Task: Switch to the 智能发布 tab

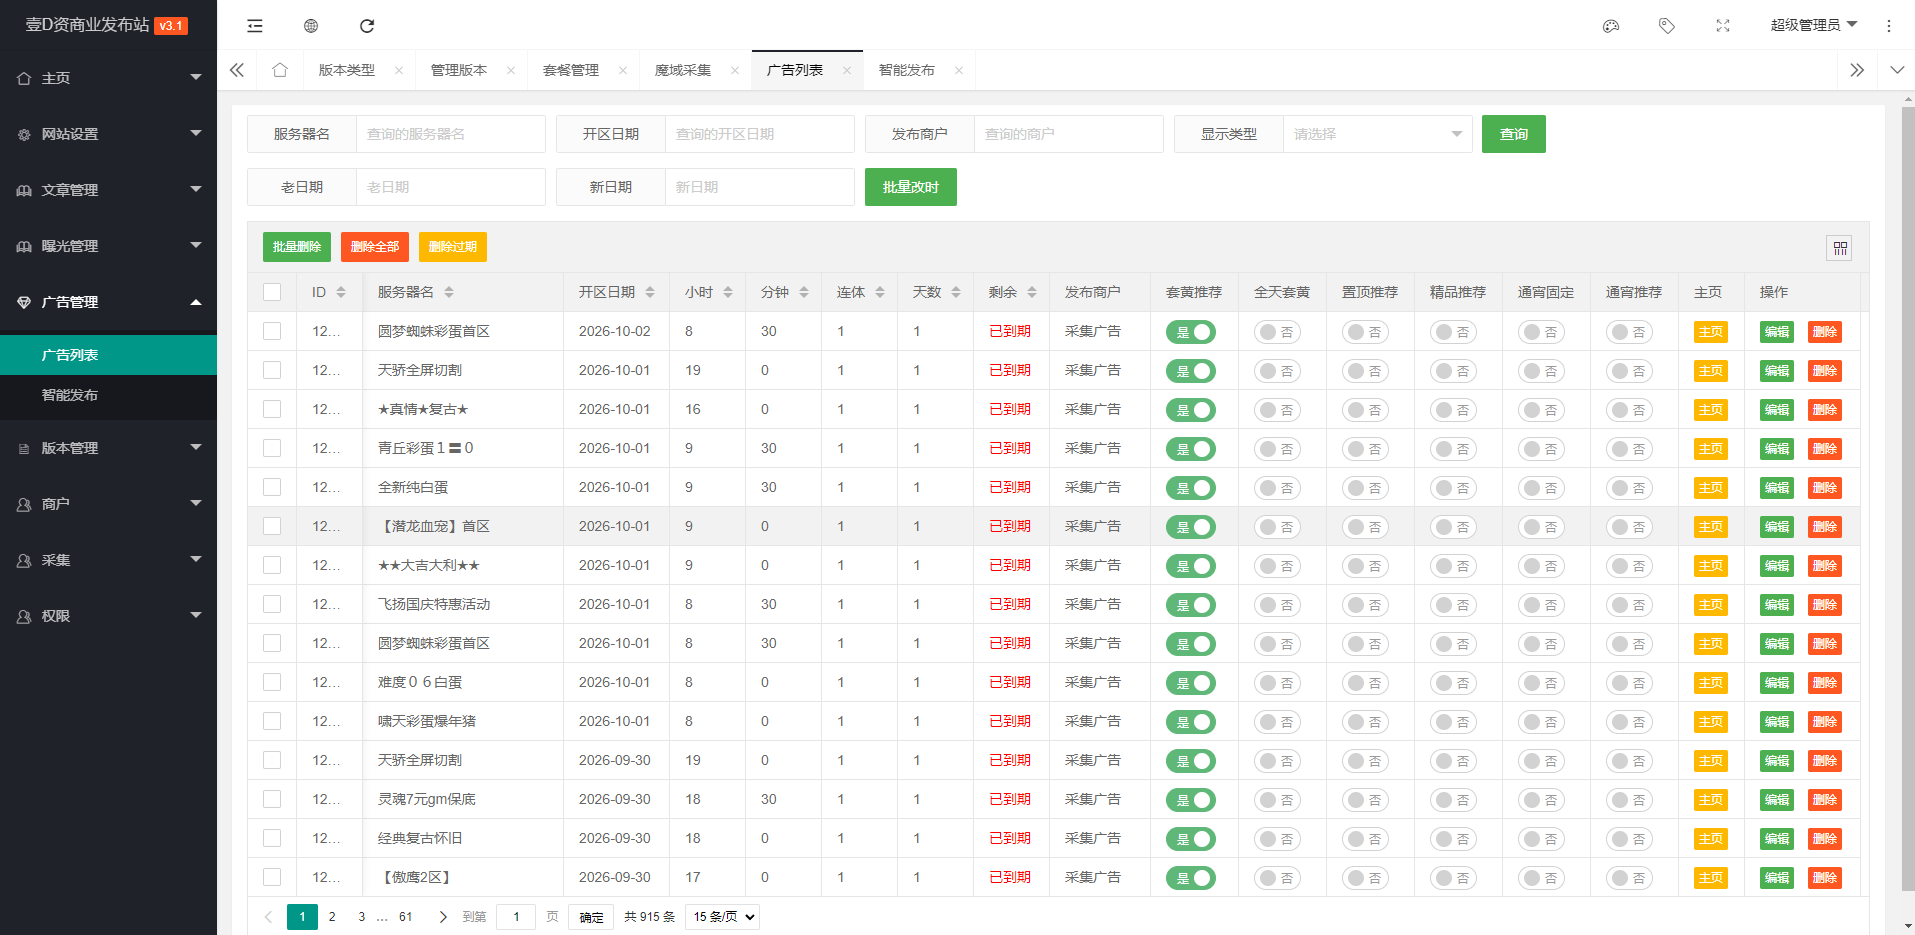Action: pyautogui.click(x=906, y=70)
